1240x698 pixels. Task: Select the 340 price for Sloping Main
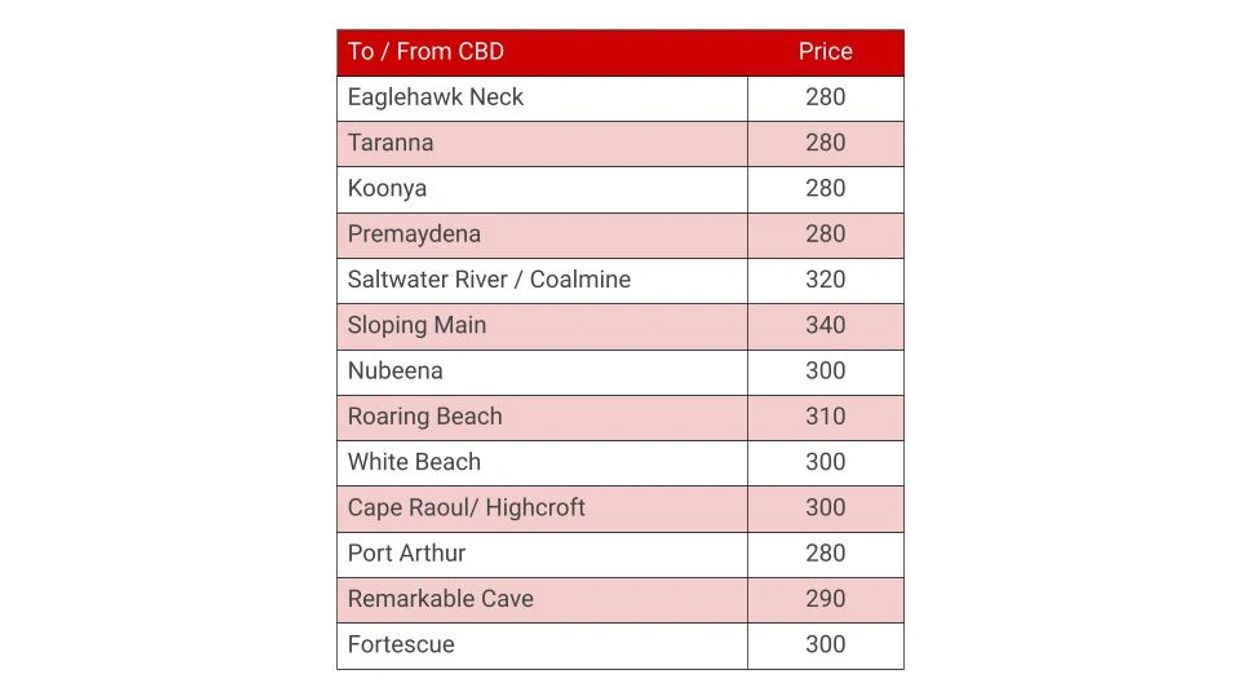(x=825, y=325)
